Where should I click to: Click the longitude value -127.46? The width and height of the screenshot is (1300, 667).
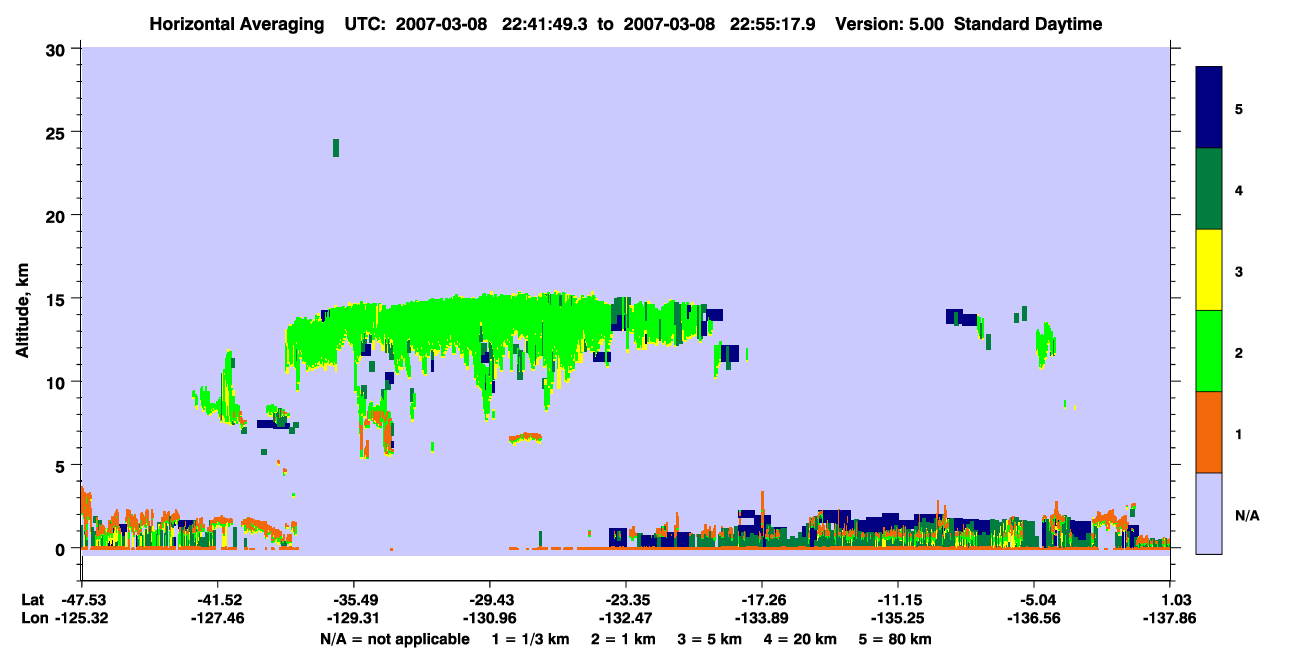pyautogui.click(x=217, y=619)
